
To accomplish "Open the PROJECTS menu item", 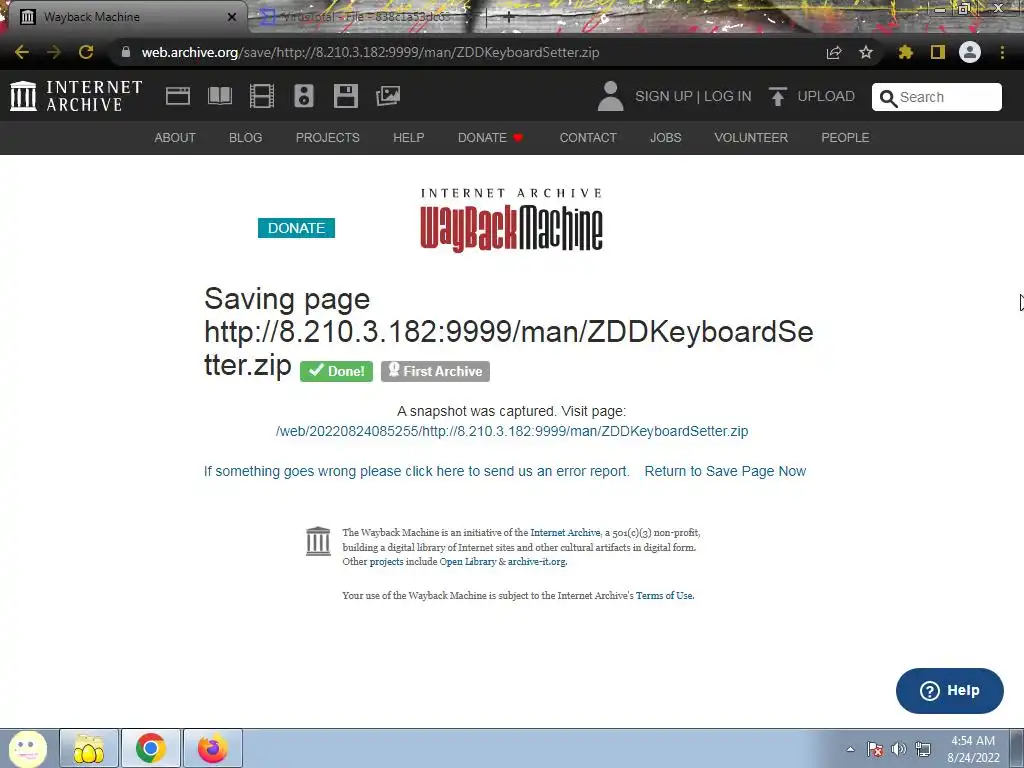I will point(328,138).
